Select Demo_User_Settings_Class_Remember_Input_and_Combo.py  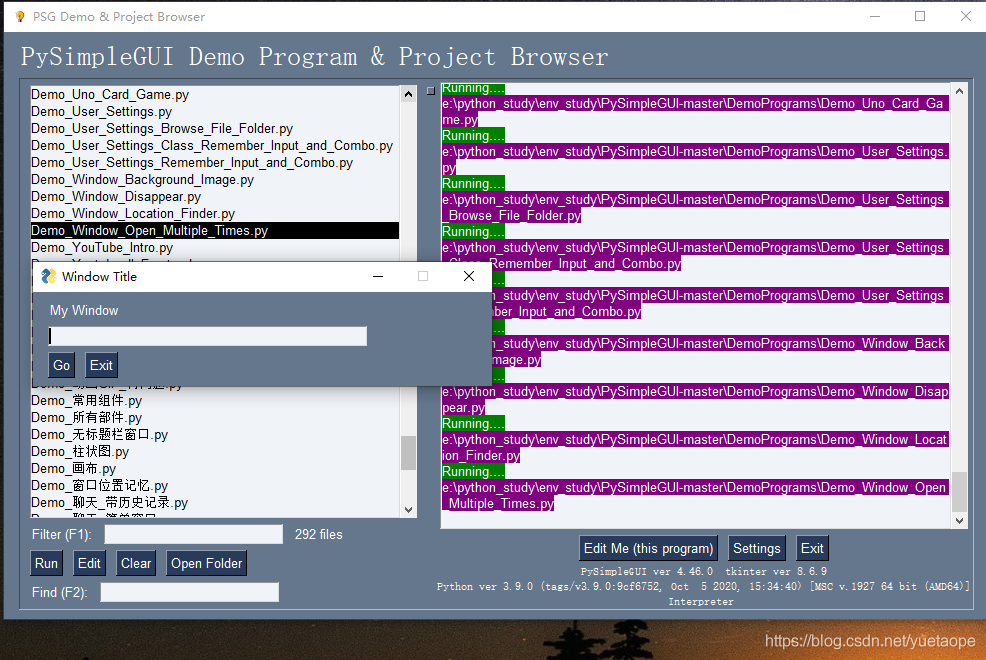click(214, 145)
